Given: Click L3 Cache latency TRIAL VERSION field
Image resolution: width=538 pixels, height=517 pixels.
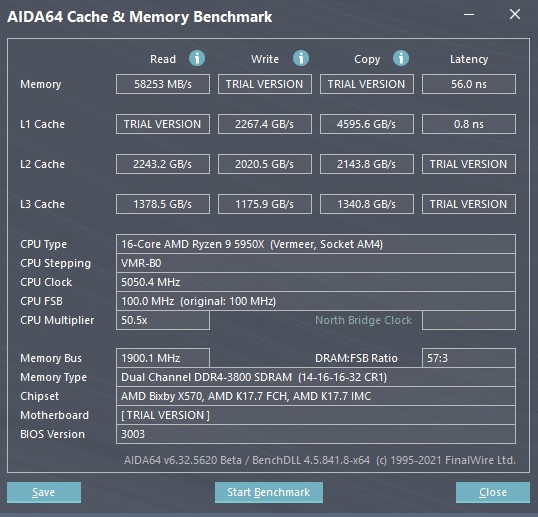Looking at the screenshot, I should pyautogui.click(x=469, y=204).
